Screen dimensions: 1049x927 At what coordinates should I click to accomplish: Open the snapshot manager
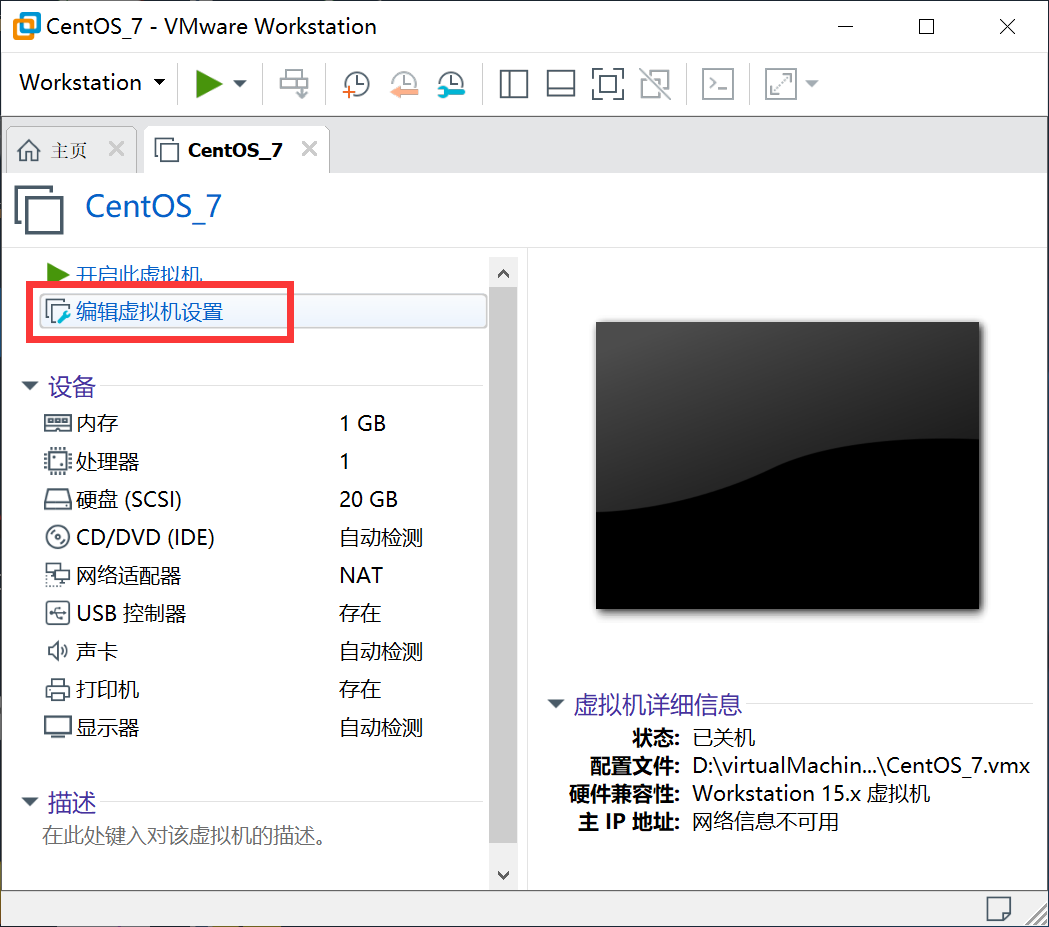tap(452, 84)
